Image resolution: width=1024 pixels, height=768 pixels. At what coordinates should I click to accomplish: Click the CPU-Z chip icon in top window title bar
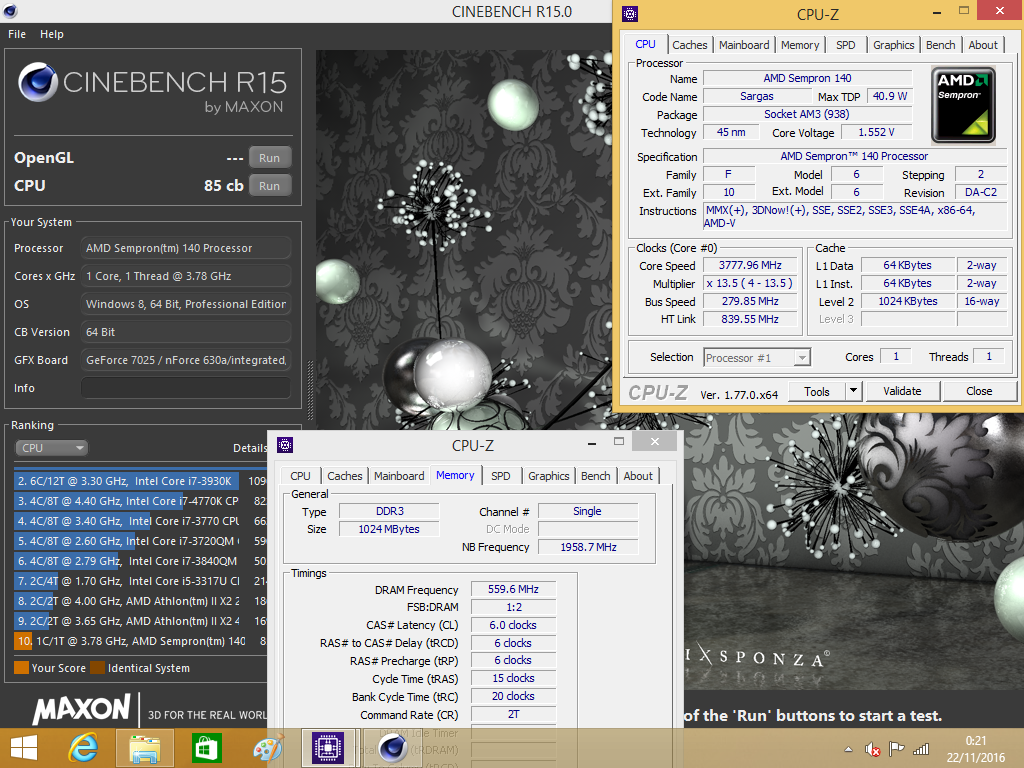(x=630, y=14)
